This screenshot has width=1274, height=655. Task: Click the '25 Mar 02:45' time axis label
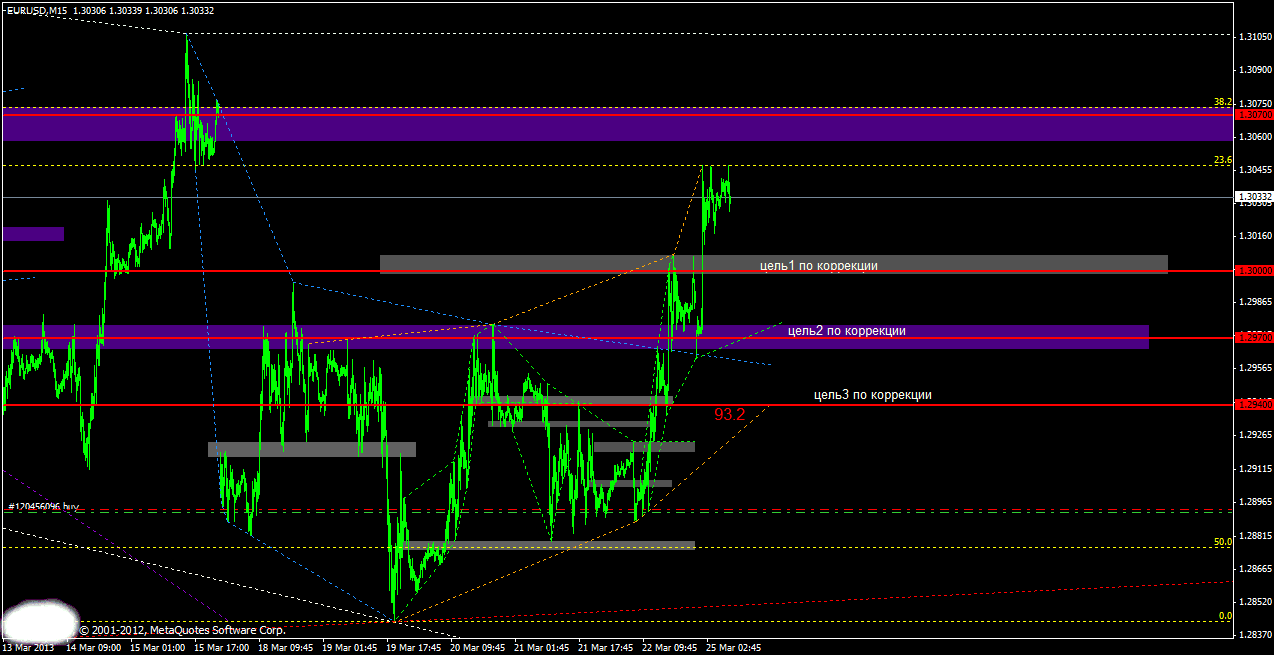[734, 648]
